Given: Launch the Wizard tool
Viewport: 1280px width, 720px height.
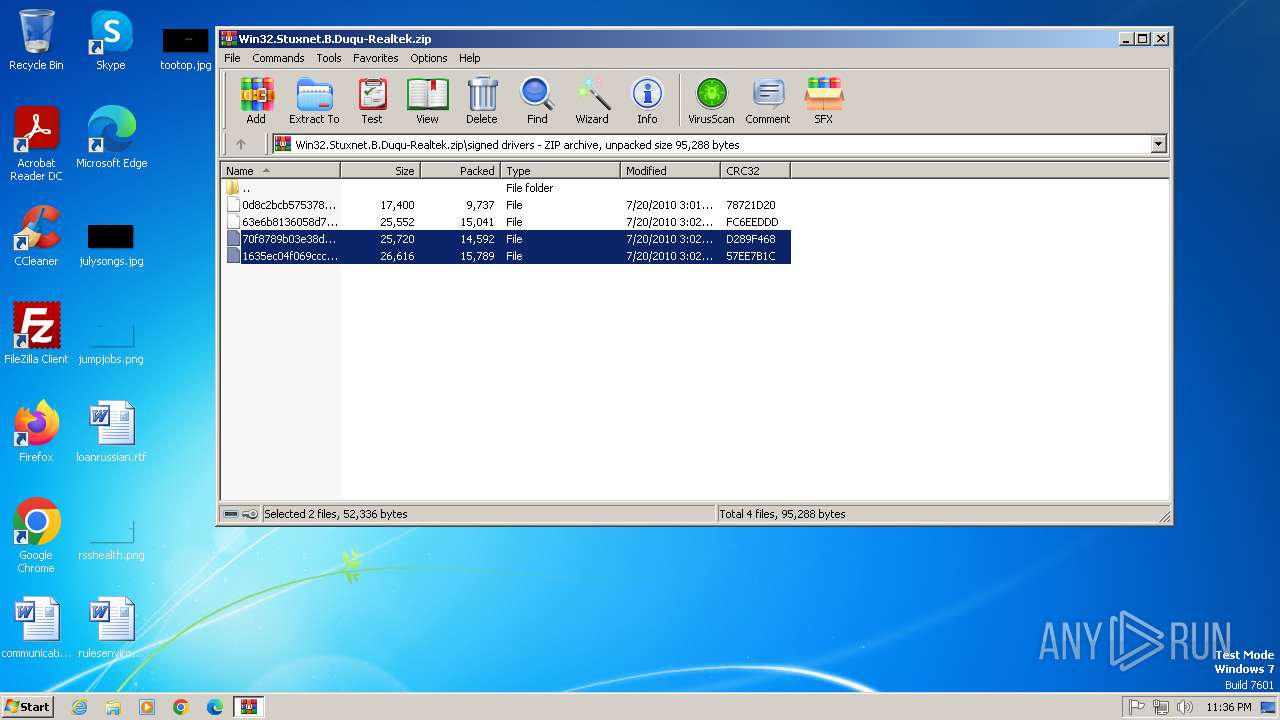Looking at the screenshot, I should coord(592,100).
